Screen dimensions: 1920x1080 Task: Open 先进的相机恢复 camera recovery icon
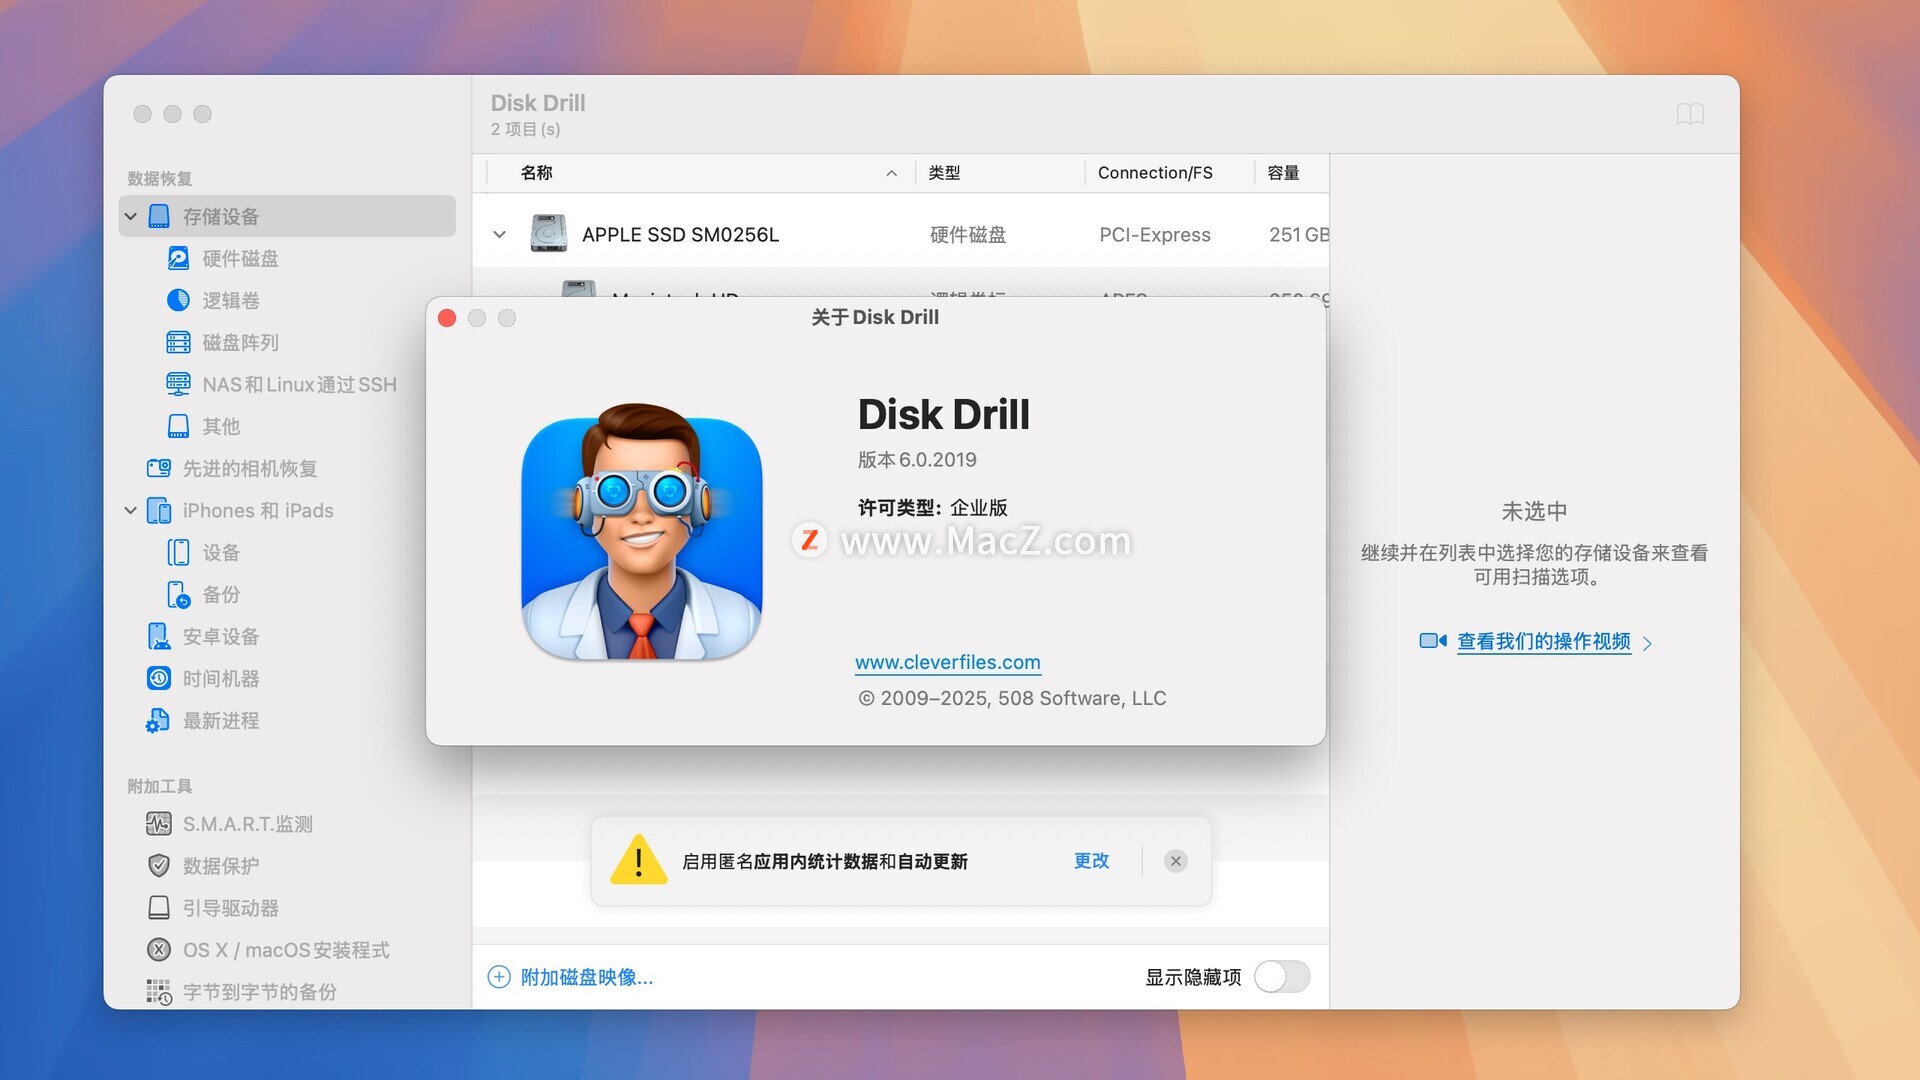(x=158, y=469)
